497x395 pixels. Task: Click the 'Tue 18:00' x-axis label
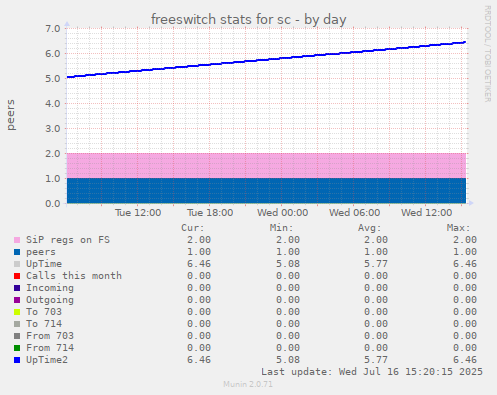(x=210, y=213)
